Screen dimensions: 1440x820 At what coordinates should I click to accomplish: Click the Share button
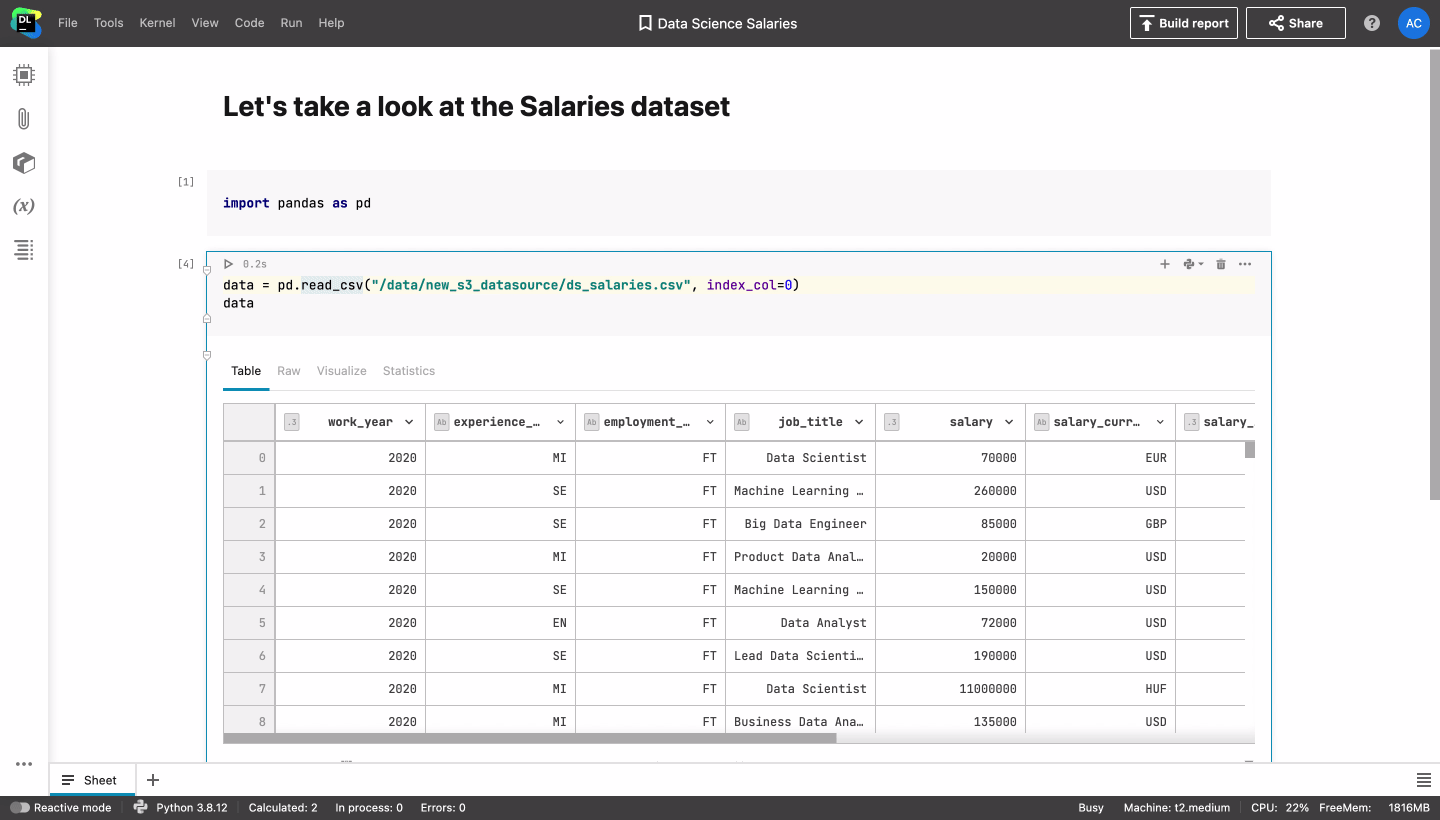coord(1295,23)
